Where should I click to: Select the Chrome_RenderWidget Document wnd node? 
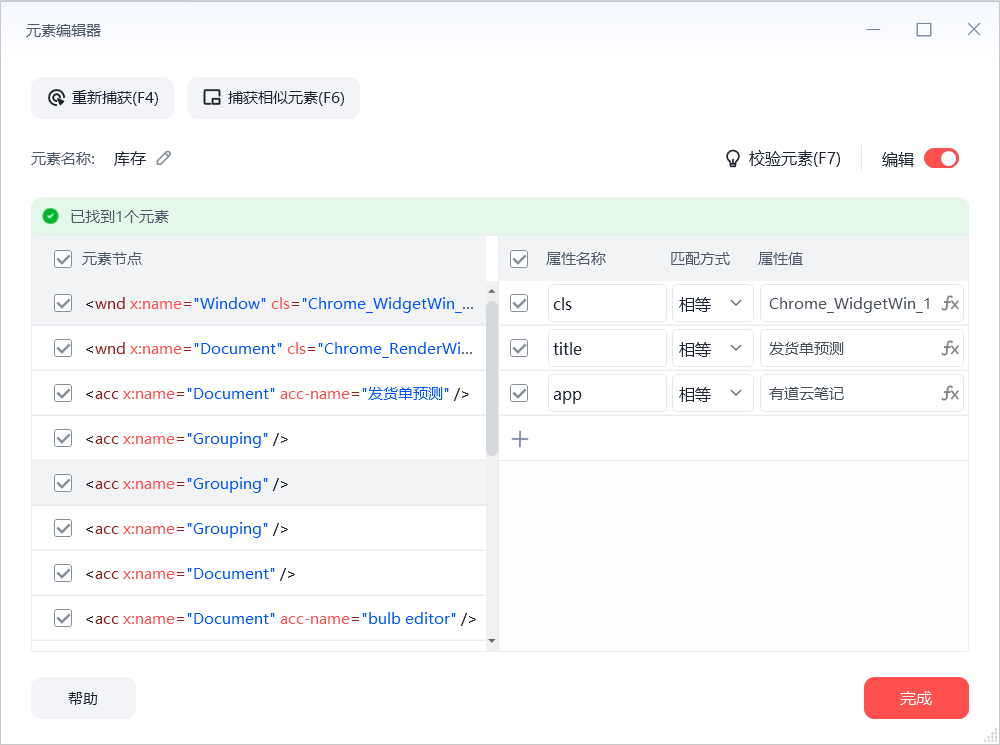coord(278,349)
